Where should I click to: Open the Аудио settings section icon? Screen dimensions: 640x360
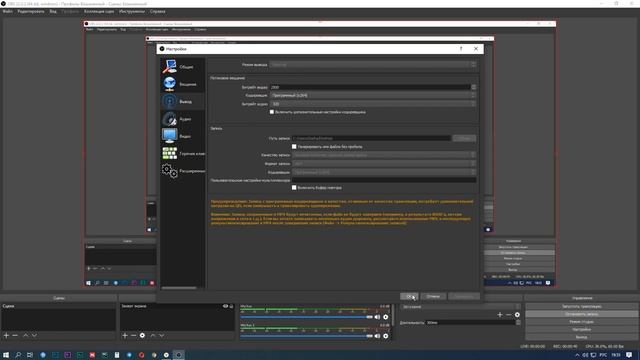(x=169, y=119)
